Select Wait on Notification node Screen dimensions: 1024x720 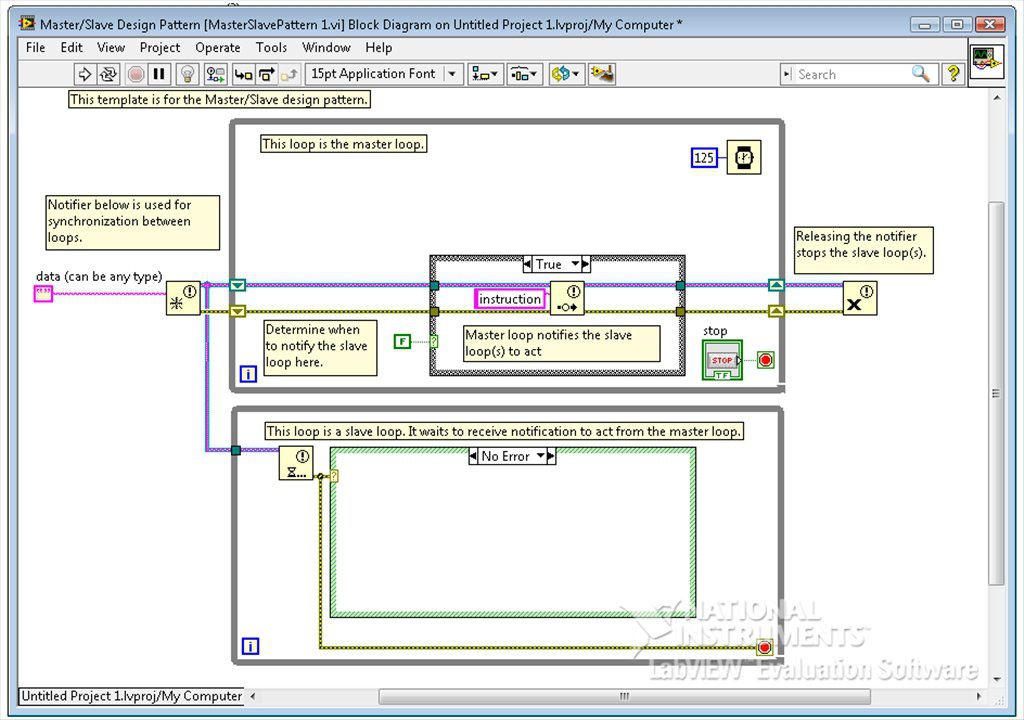(296, 463)
